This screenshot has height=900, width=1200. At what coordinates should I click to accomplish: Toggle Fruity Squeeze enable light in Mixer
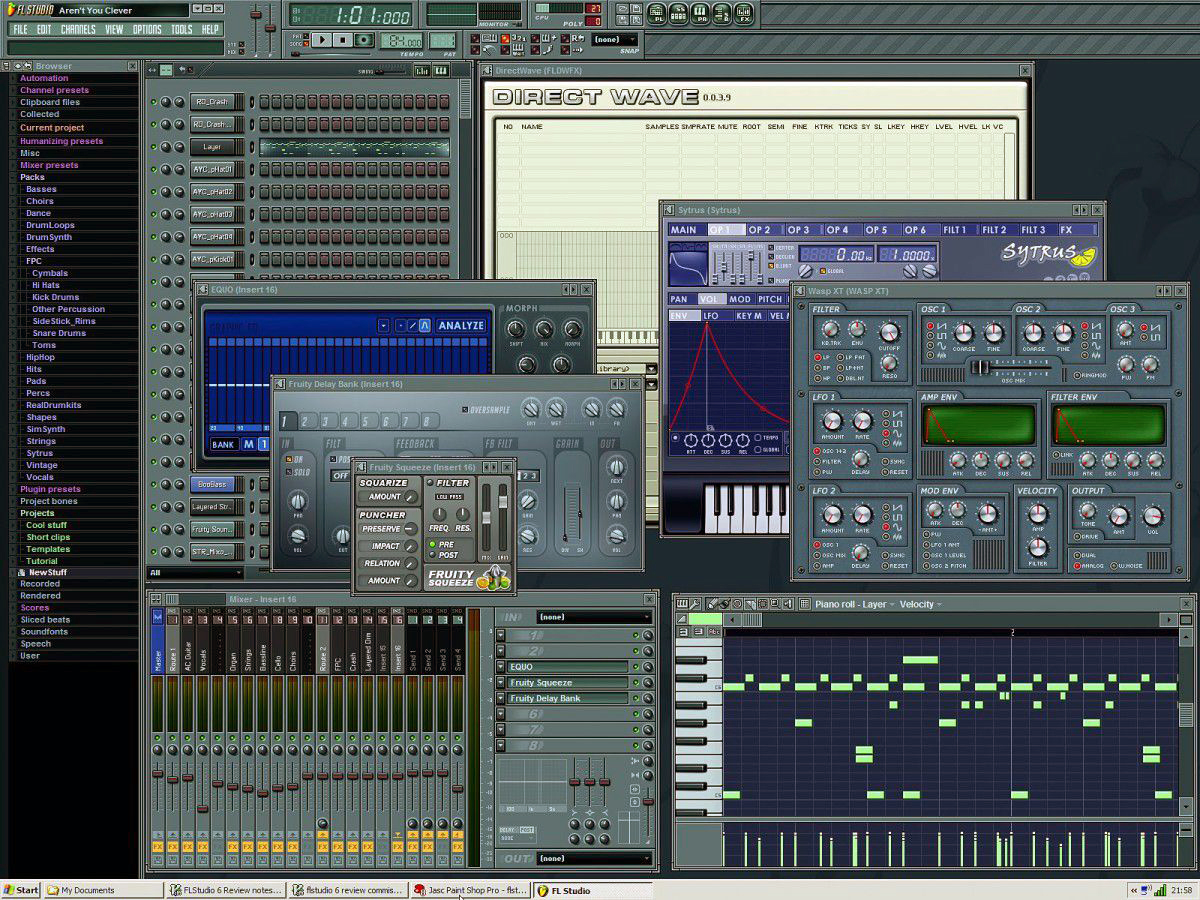point(636,682)
